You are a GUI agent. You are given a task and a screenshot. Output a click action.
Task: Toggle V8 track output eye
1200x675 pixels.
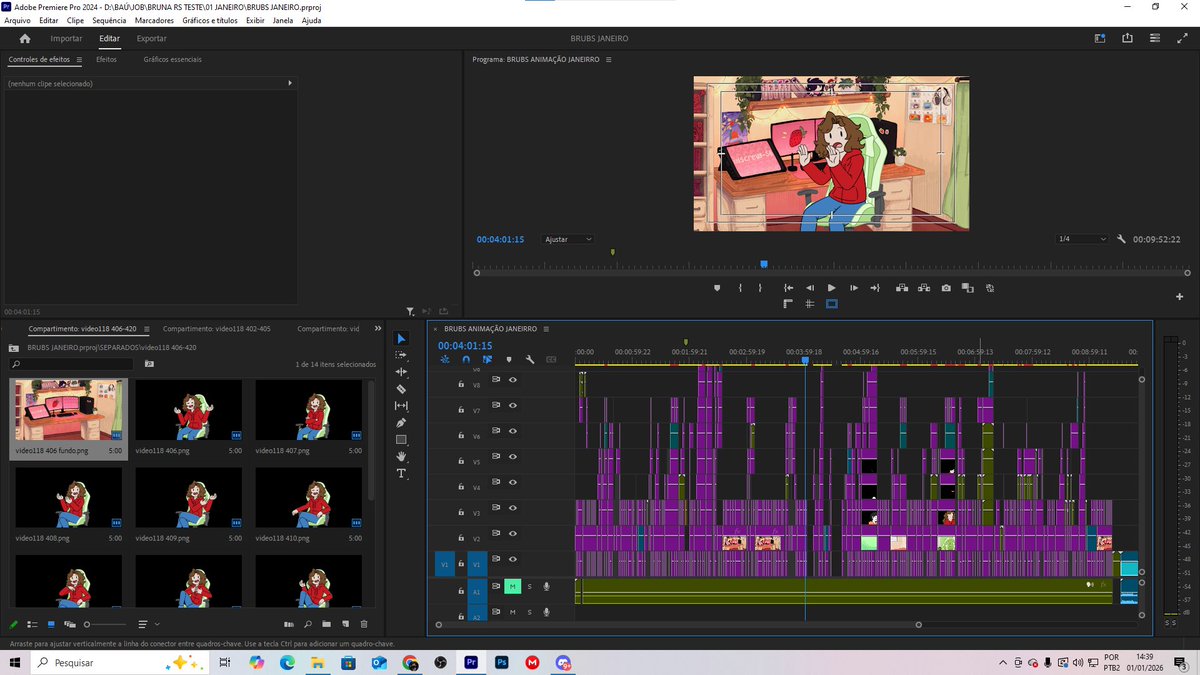tap(512, 380)
